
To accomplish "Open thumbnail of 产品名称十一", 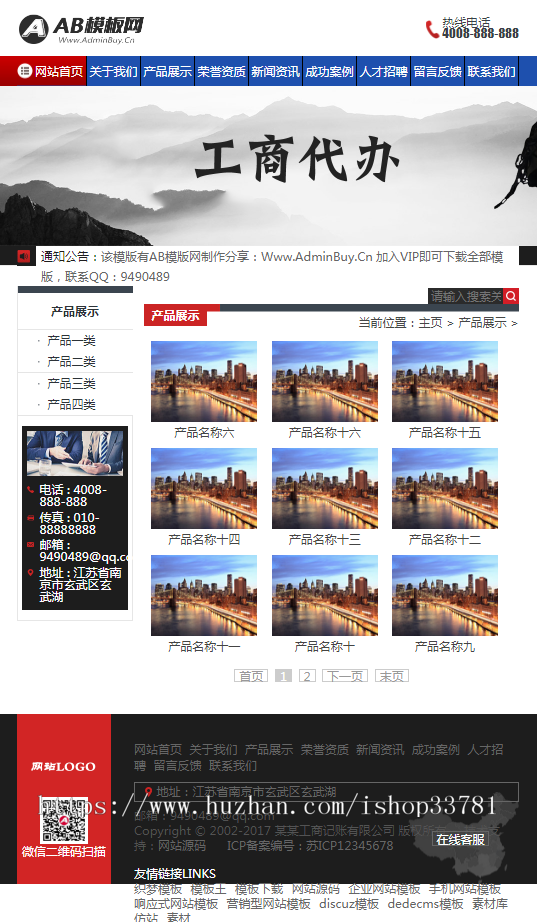I will click(204, 596).
